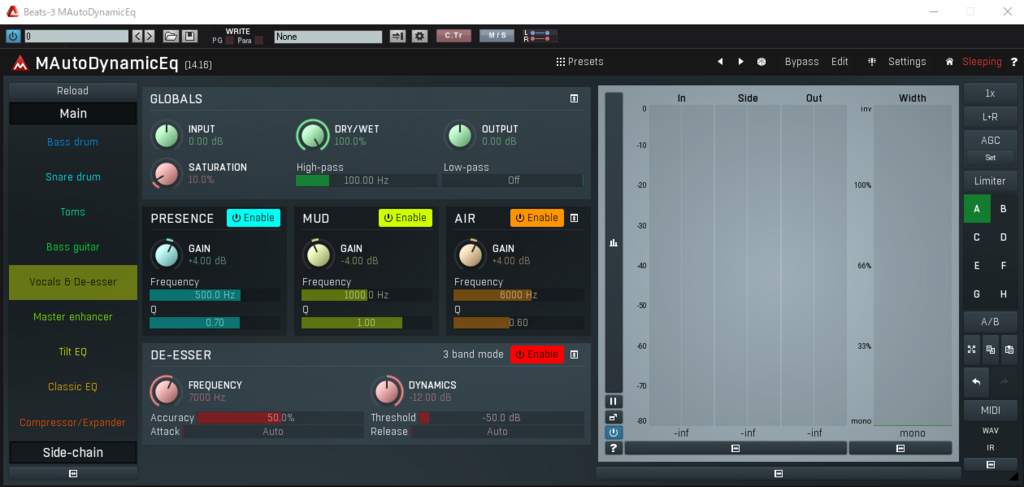The image size is (1024, 487).
Task: Choose the Master enhancer device
Action: [x=73, y=317]
